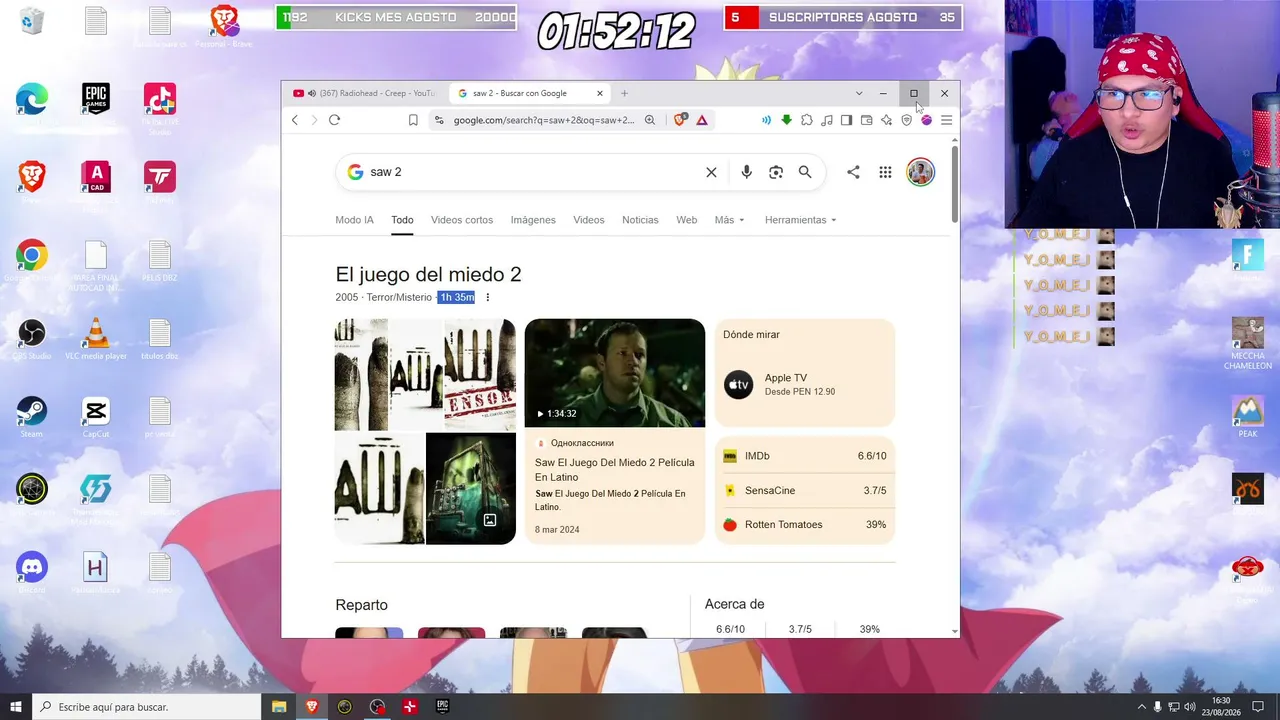Open the Saw censored poster image
This screenshot has height=720, width=1280.
click(480, 375)
